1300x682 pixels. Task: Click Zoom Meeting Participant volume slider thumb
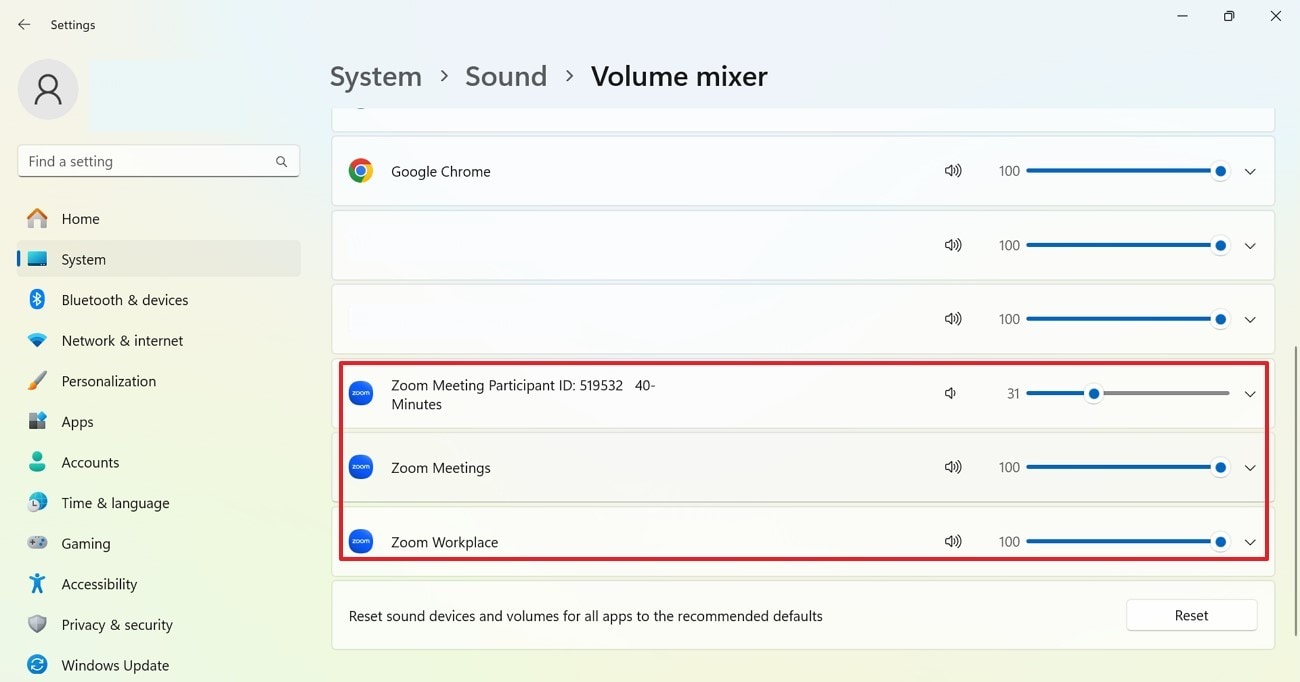point(1094,394)
